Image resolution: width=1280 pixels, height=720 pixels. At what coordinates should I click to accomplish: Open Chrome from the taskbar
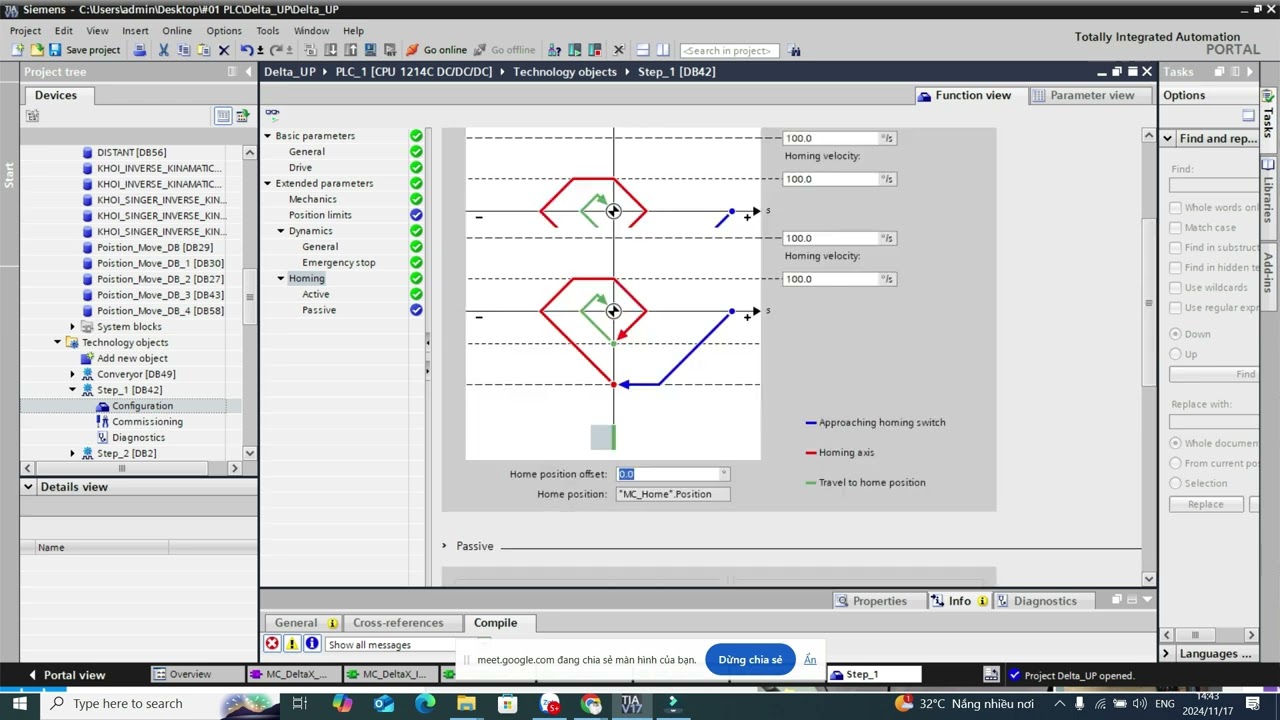click(591, 704)
